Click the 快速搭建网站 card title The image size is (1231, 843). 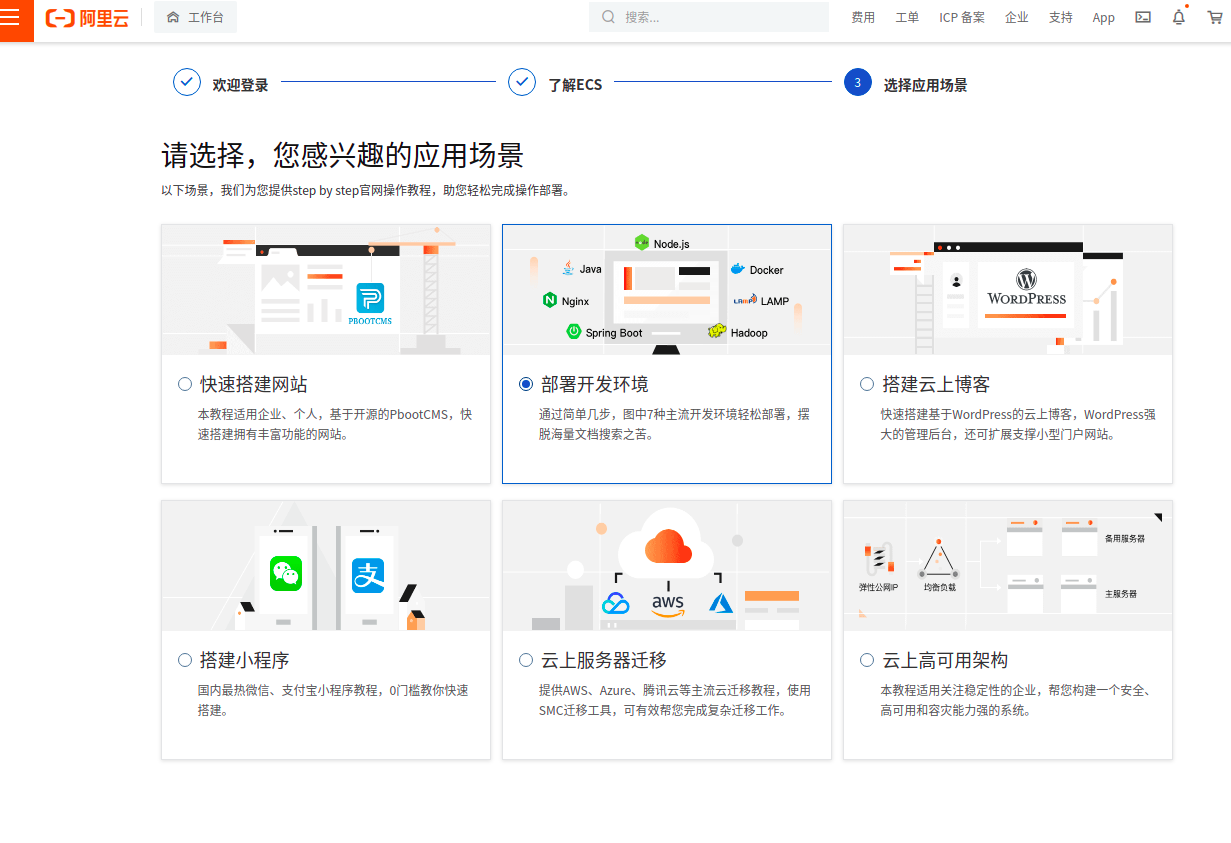point(254,384)
